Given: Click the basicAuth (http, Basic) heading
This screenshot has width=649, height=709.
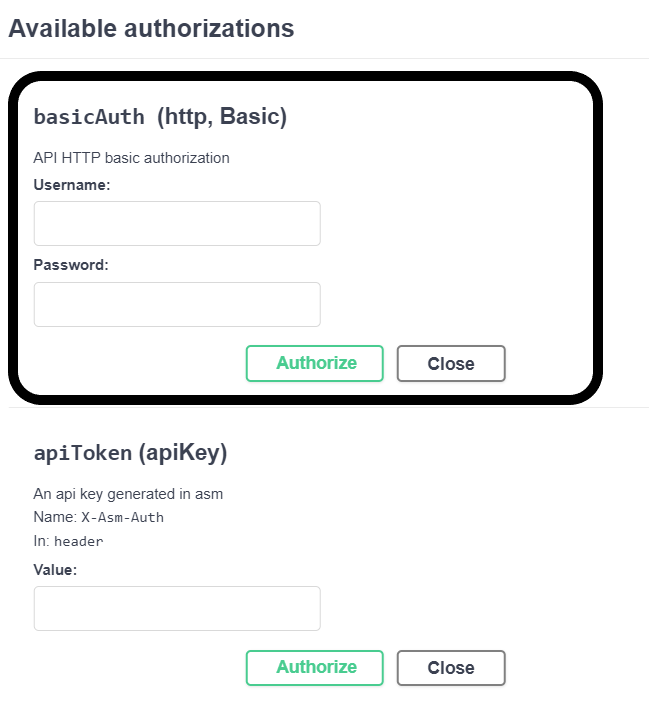Looking at the screenshot, I should 160,117.
